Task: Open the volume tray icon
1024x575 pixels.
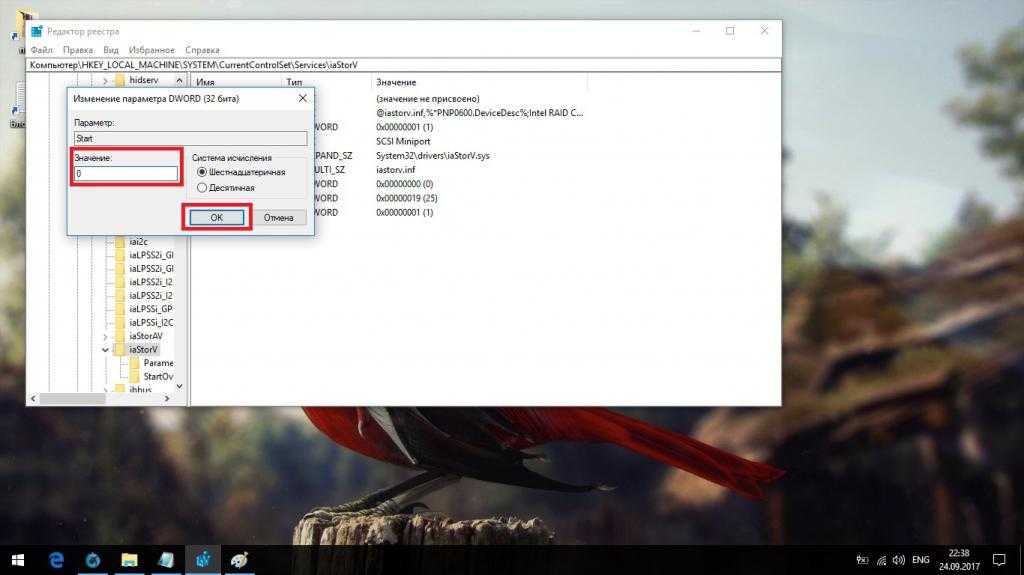Action: pos(899,560)
